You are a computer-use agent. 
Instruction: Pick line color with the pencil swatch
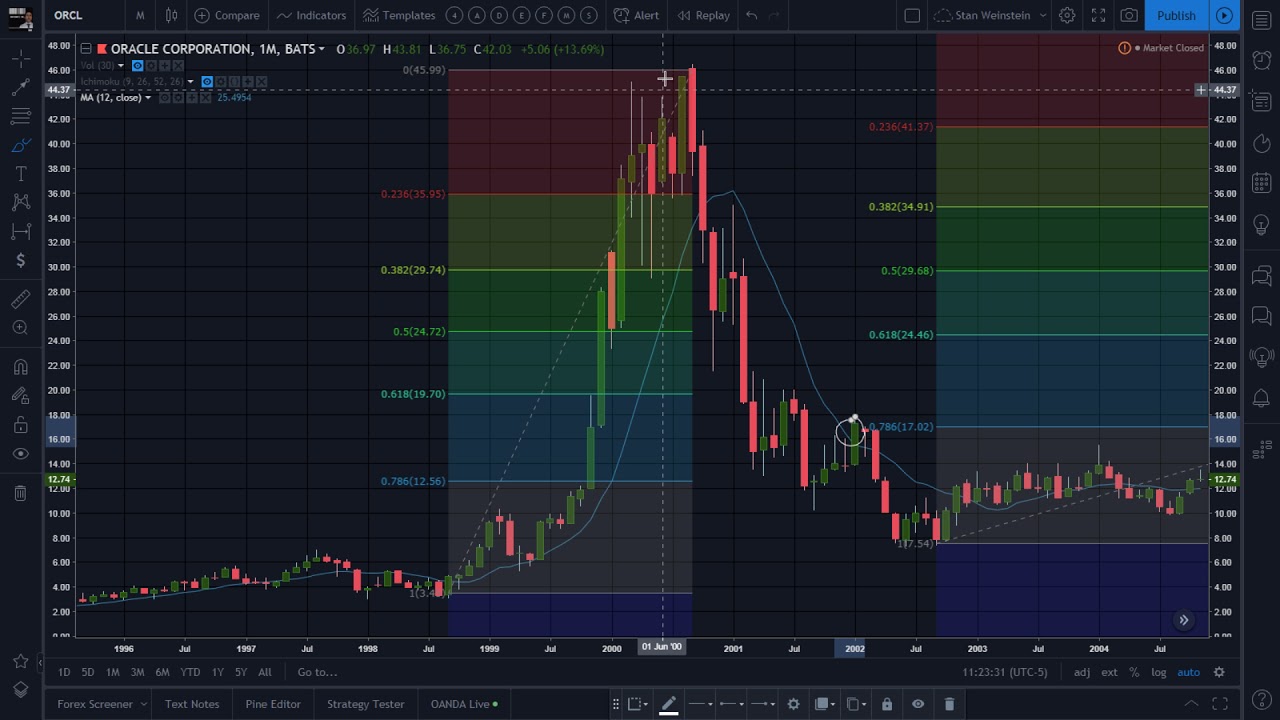[x=668, y=704]
